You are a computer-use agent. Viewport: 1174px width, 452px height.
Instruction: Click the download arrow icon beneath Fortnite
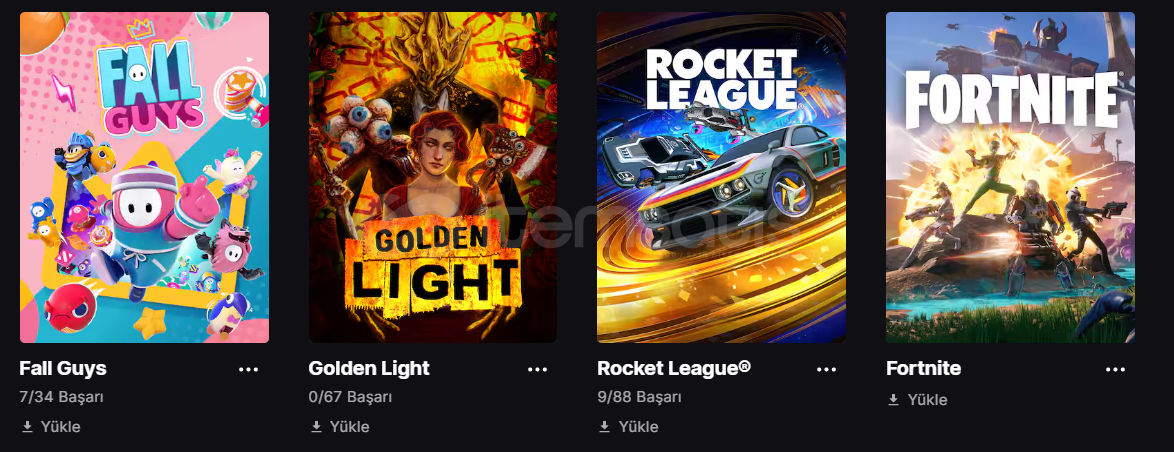tap(894, 400)
